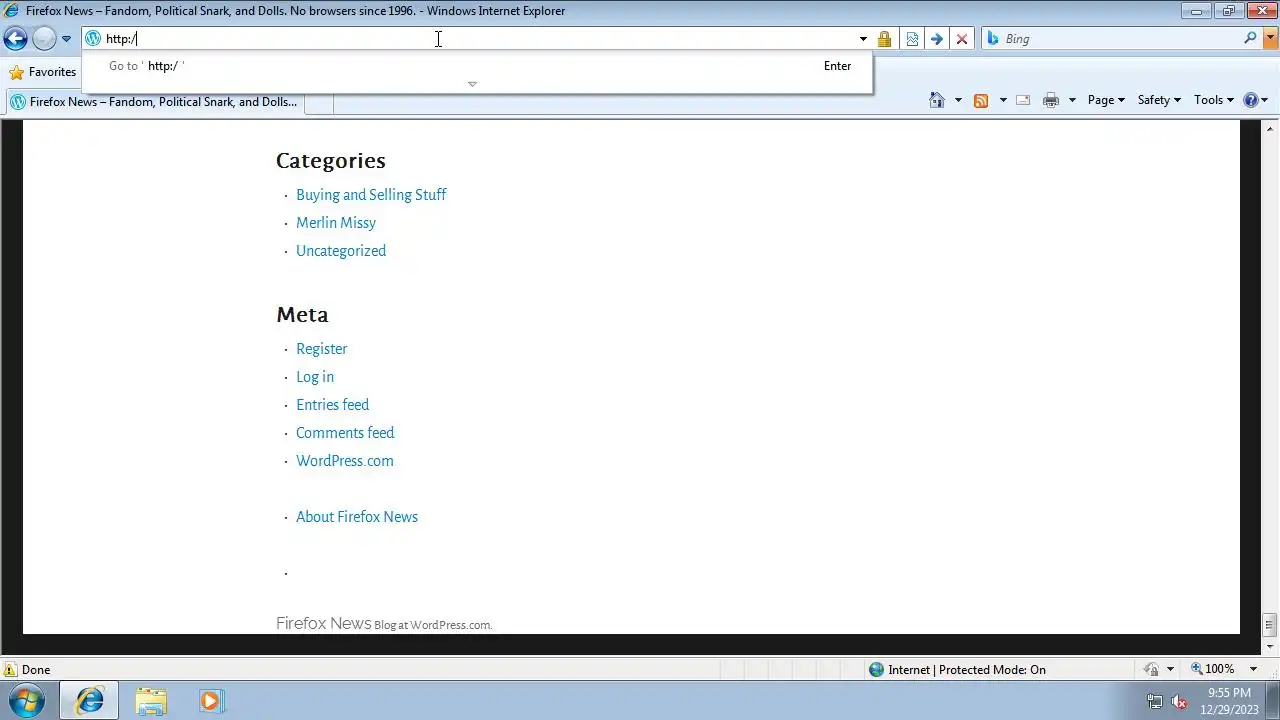Screen dimensions: 1280x720
Task: Open the Merlin Missy category link
Action: tap(336, 223)
